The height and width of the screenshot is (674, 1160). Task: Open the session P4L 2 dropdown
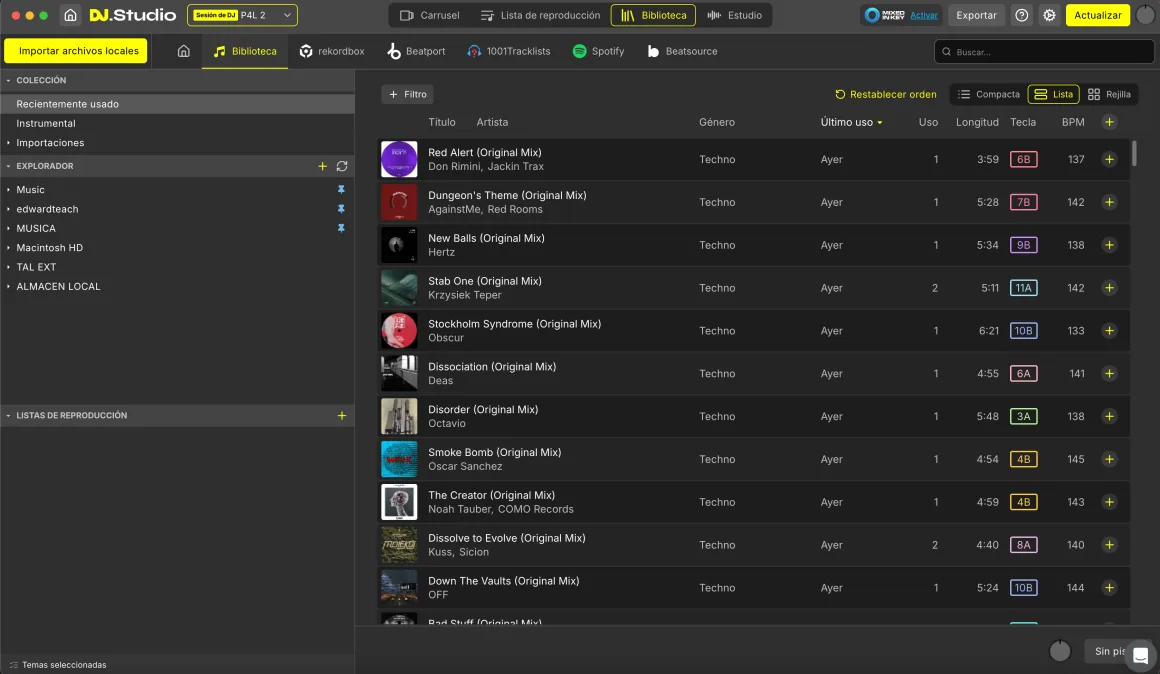243,15
